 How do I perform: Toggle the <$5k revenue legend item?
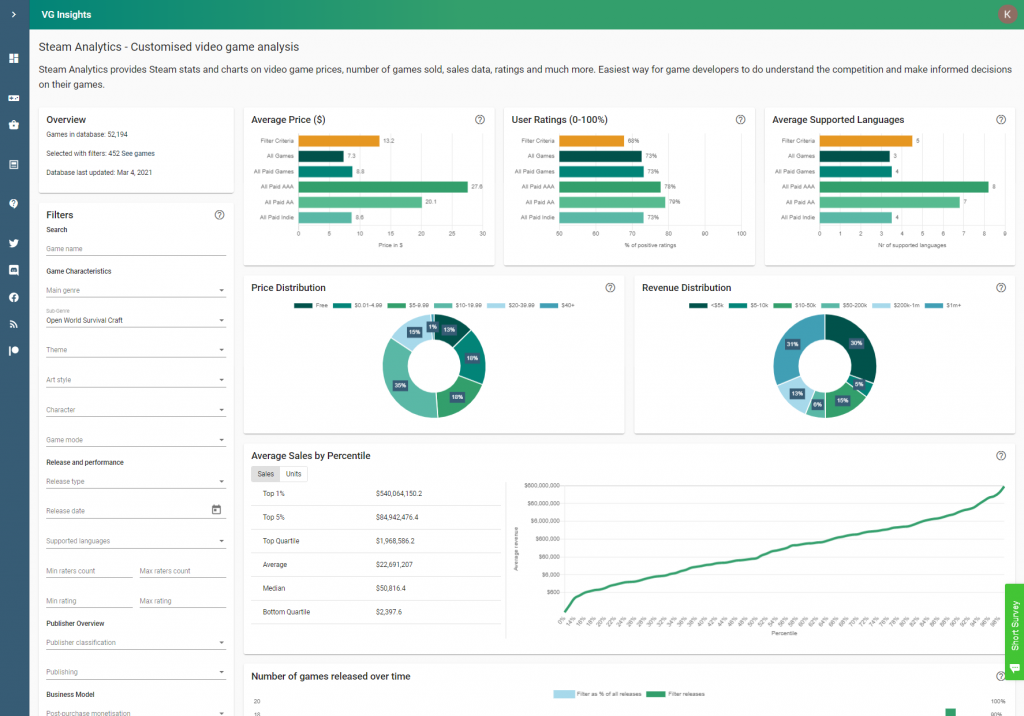pyautogui.click(x=707, y=305)
